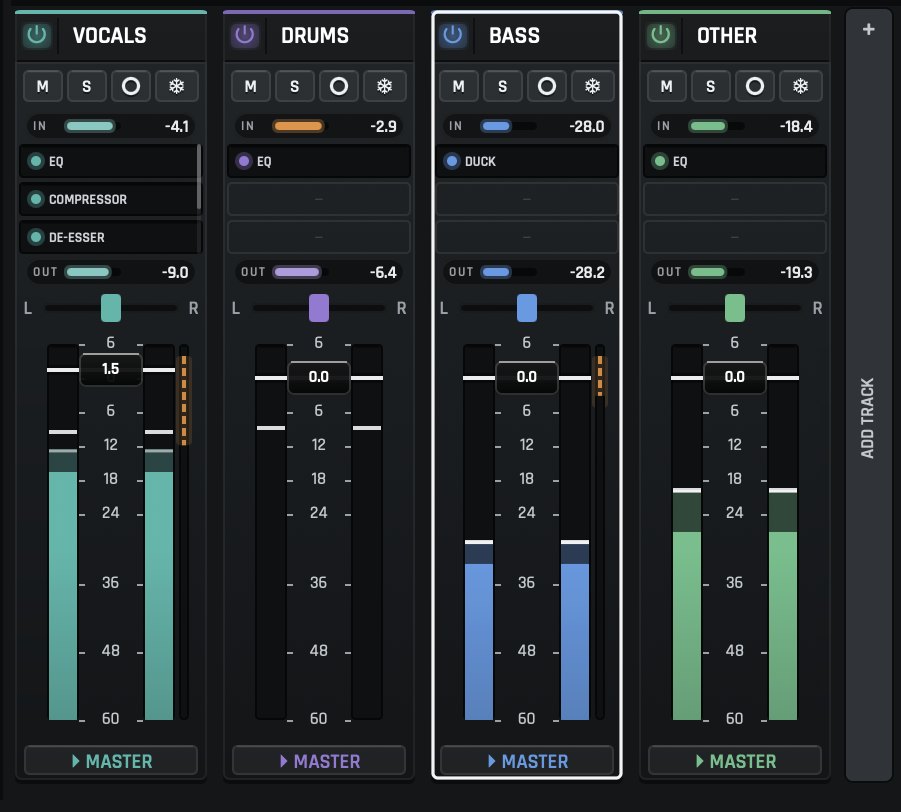Toggle power on the VOCALS track

[37, 35]
